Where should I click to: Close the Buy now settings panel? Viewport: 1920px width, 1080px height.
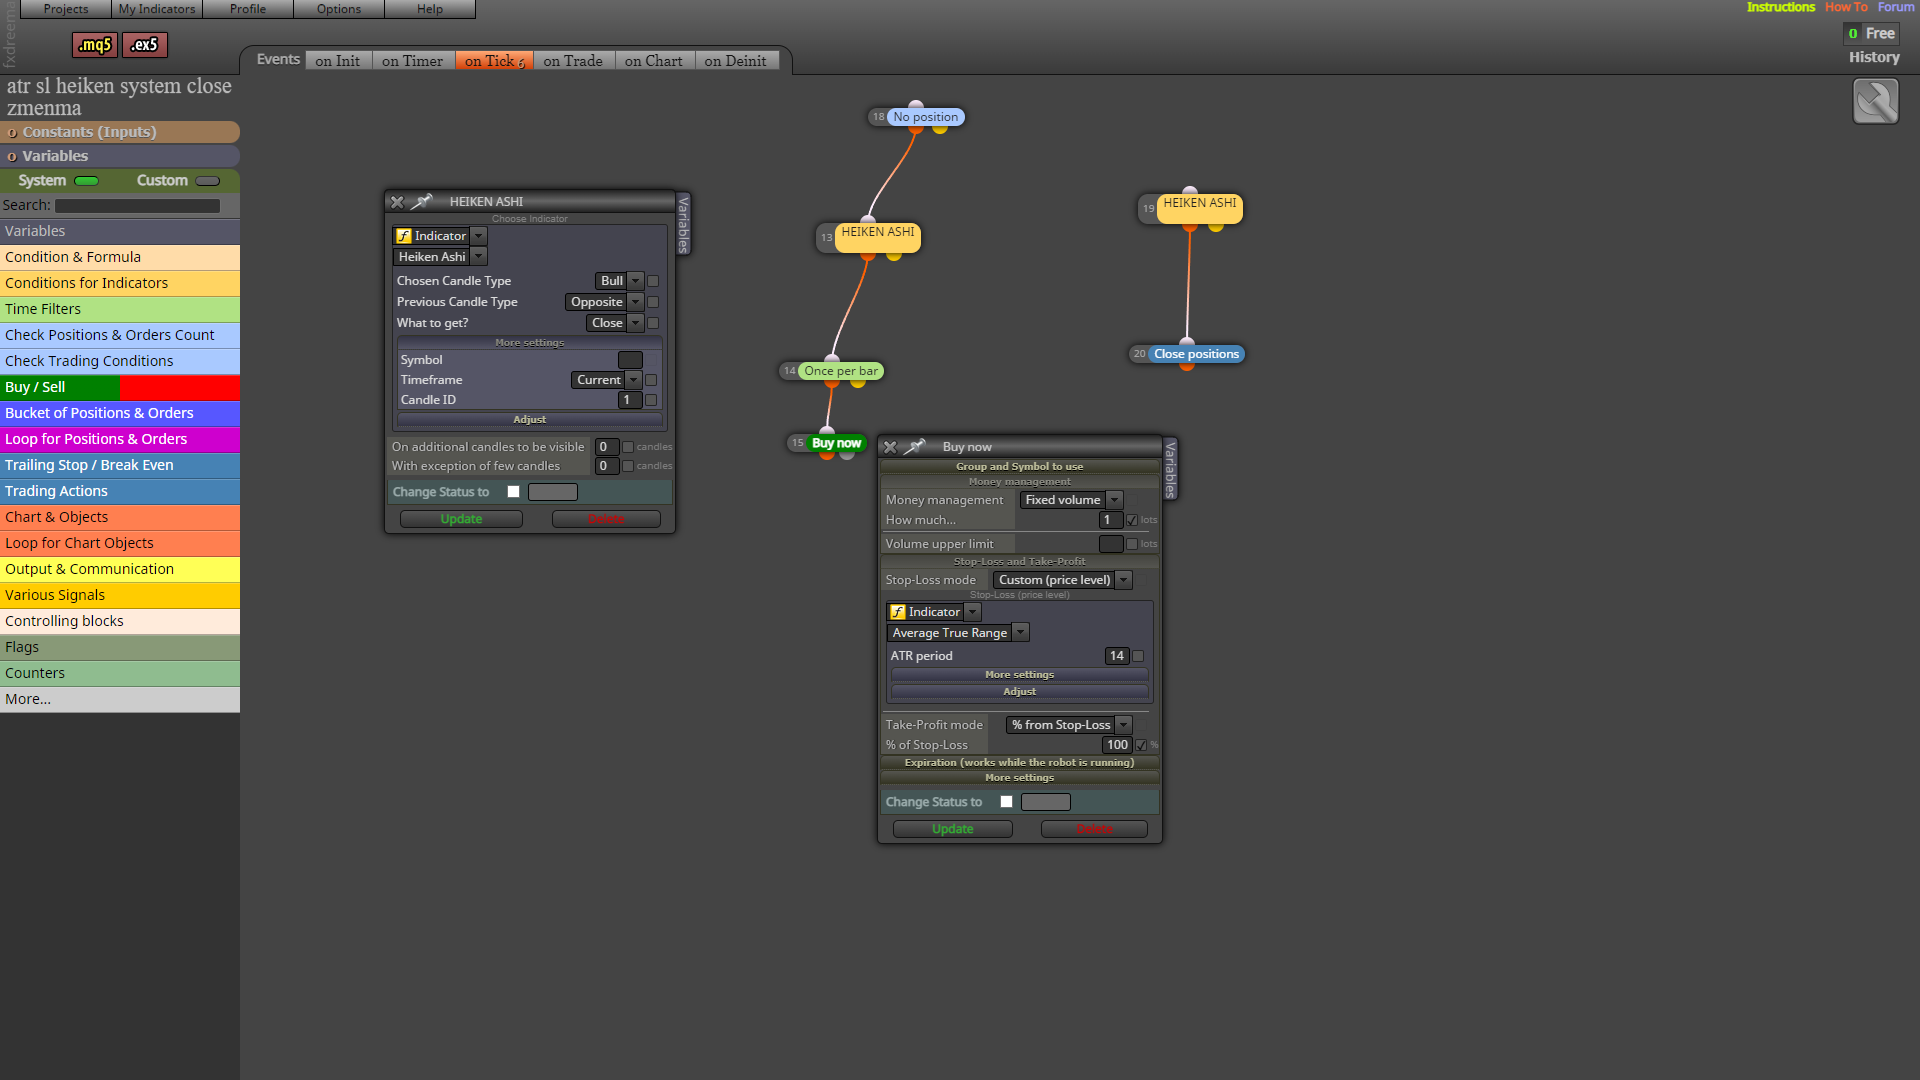point(890,447)
